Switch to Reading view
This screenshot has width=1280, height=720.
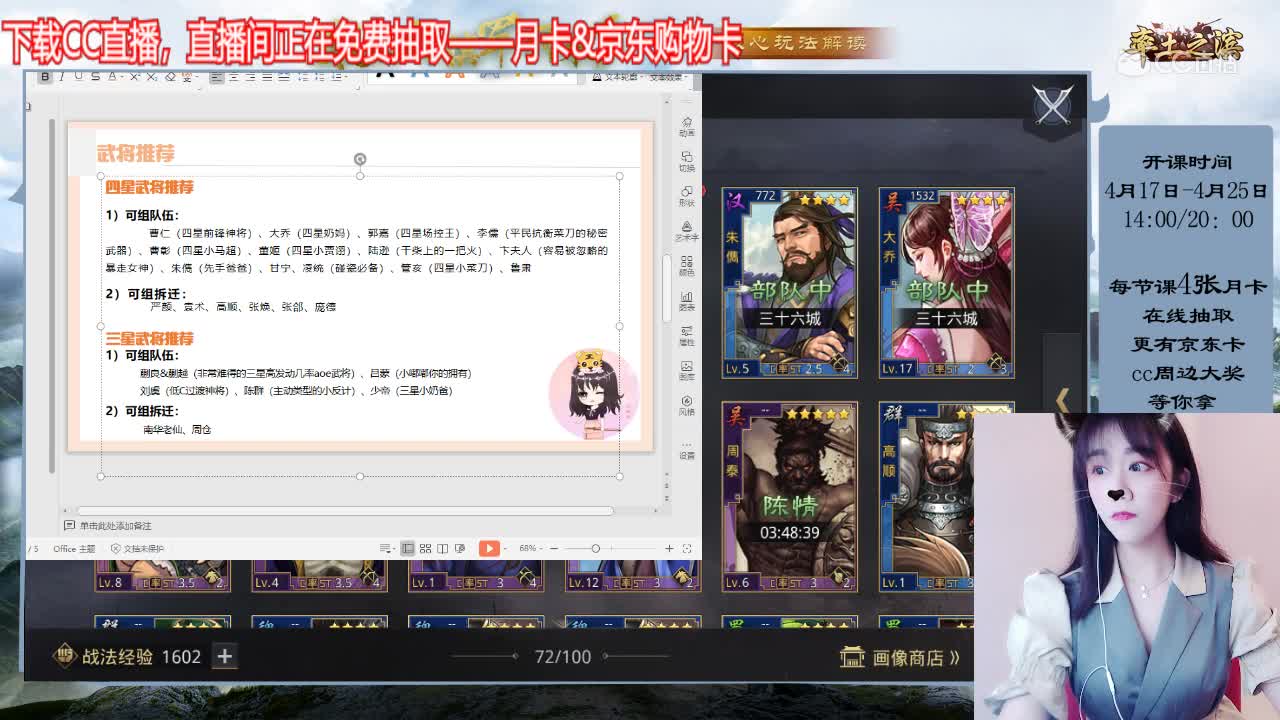tap(442, 548)
